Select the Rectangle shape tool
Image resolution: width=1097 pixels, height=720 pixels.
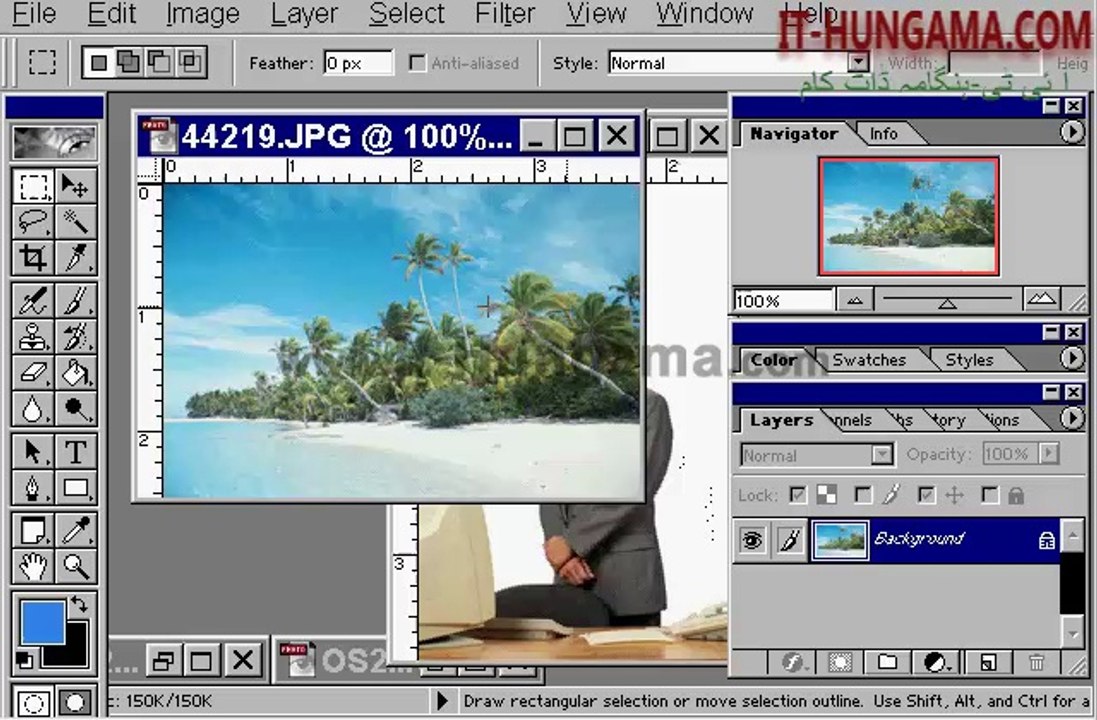coord(76,488)
